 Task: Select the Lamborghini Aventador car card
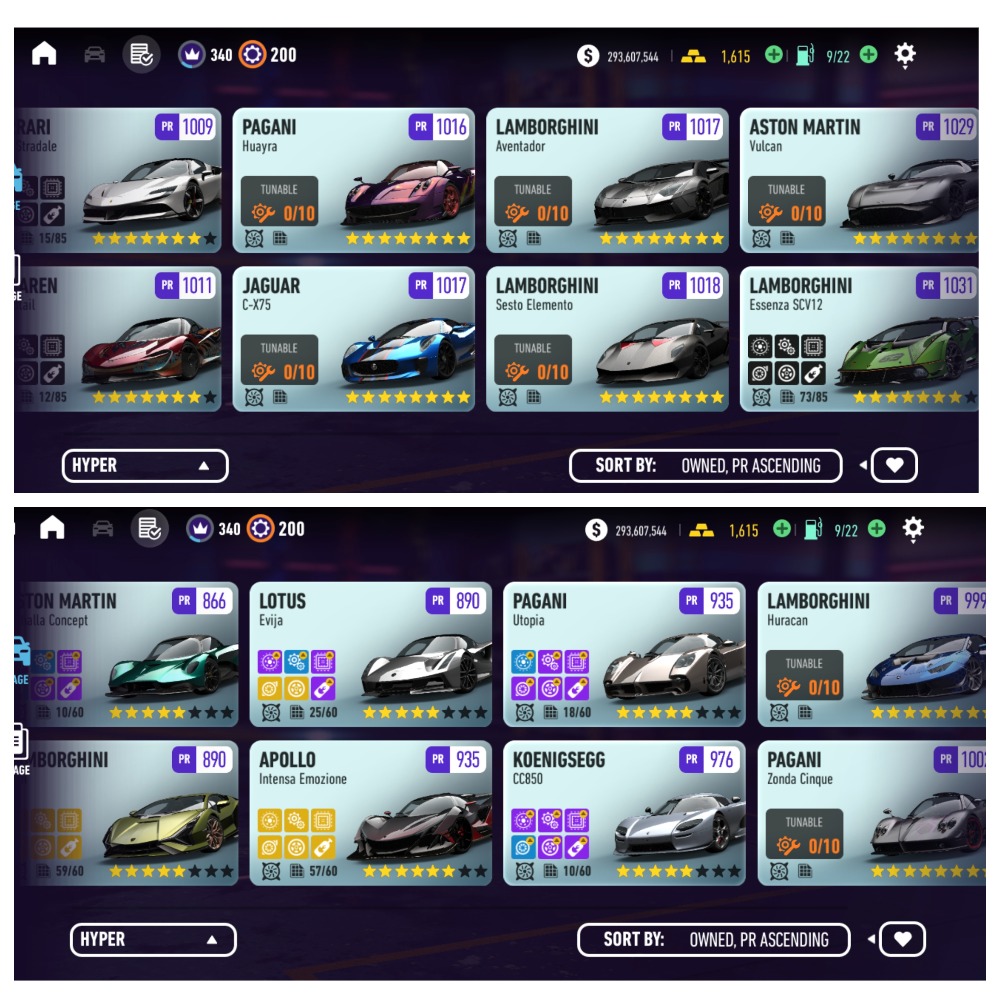click(607, 180)
